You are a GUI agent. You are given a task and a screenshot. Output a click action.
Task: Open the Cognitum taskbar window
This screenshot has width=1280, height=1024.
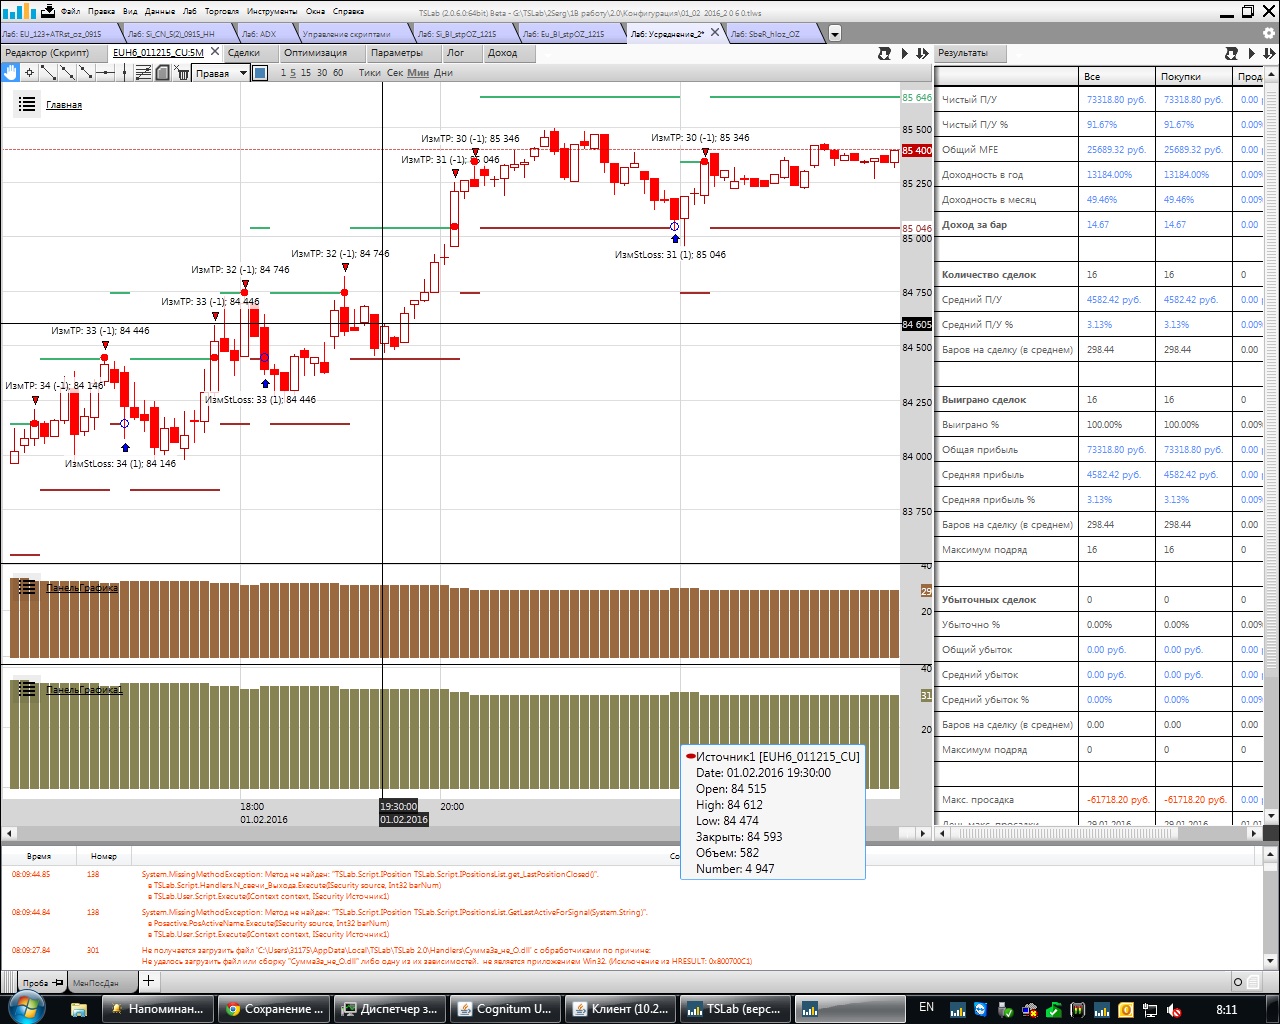(505, 1009)
